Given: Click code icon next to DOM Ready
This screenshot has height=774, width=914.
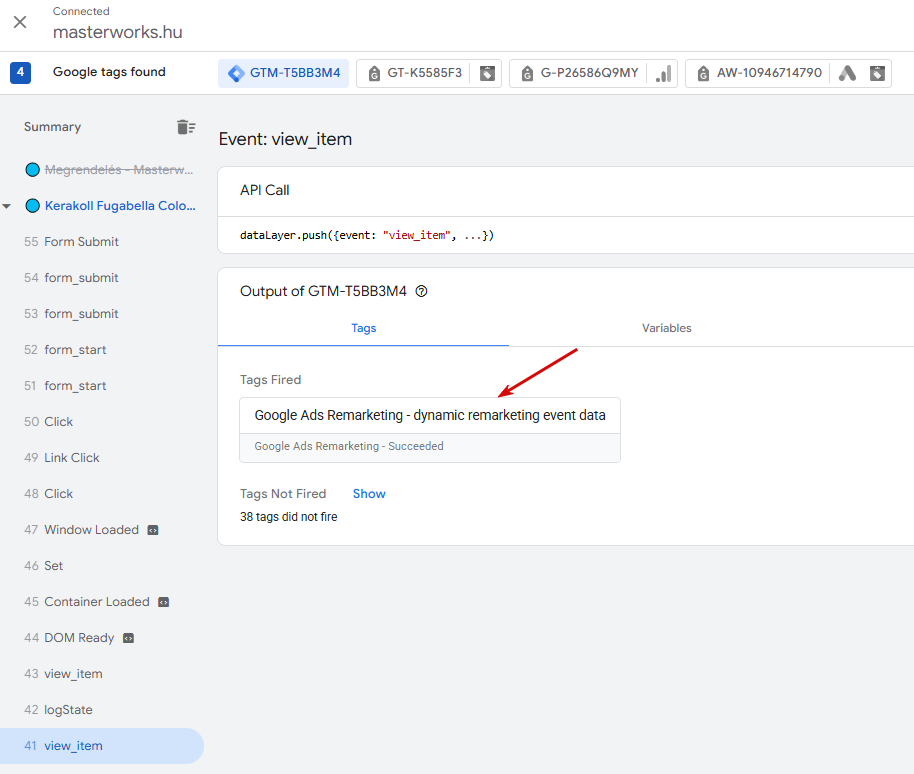Looking at the screenshot, I should [x=128, y=638].
